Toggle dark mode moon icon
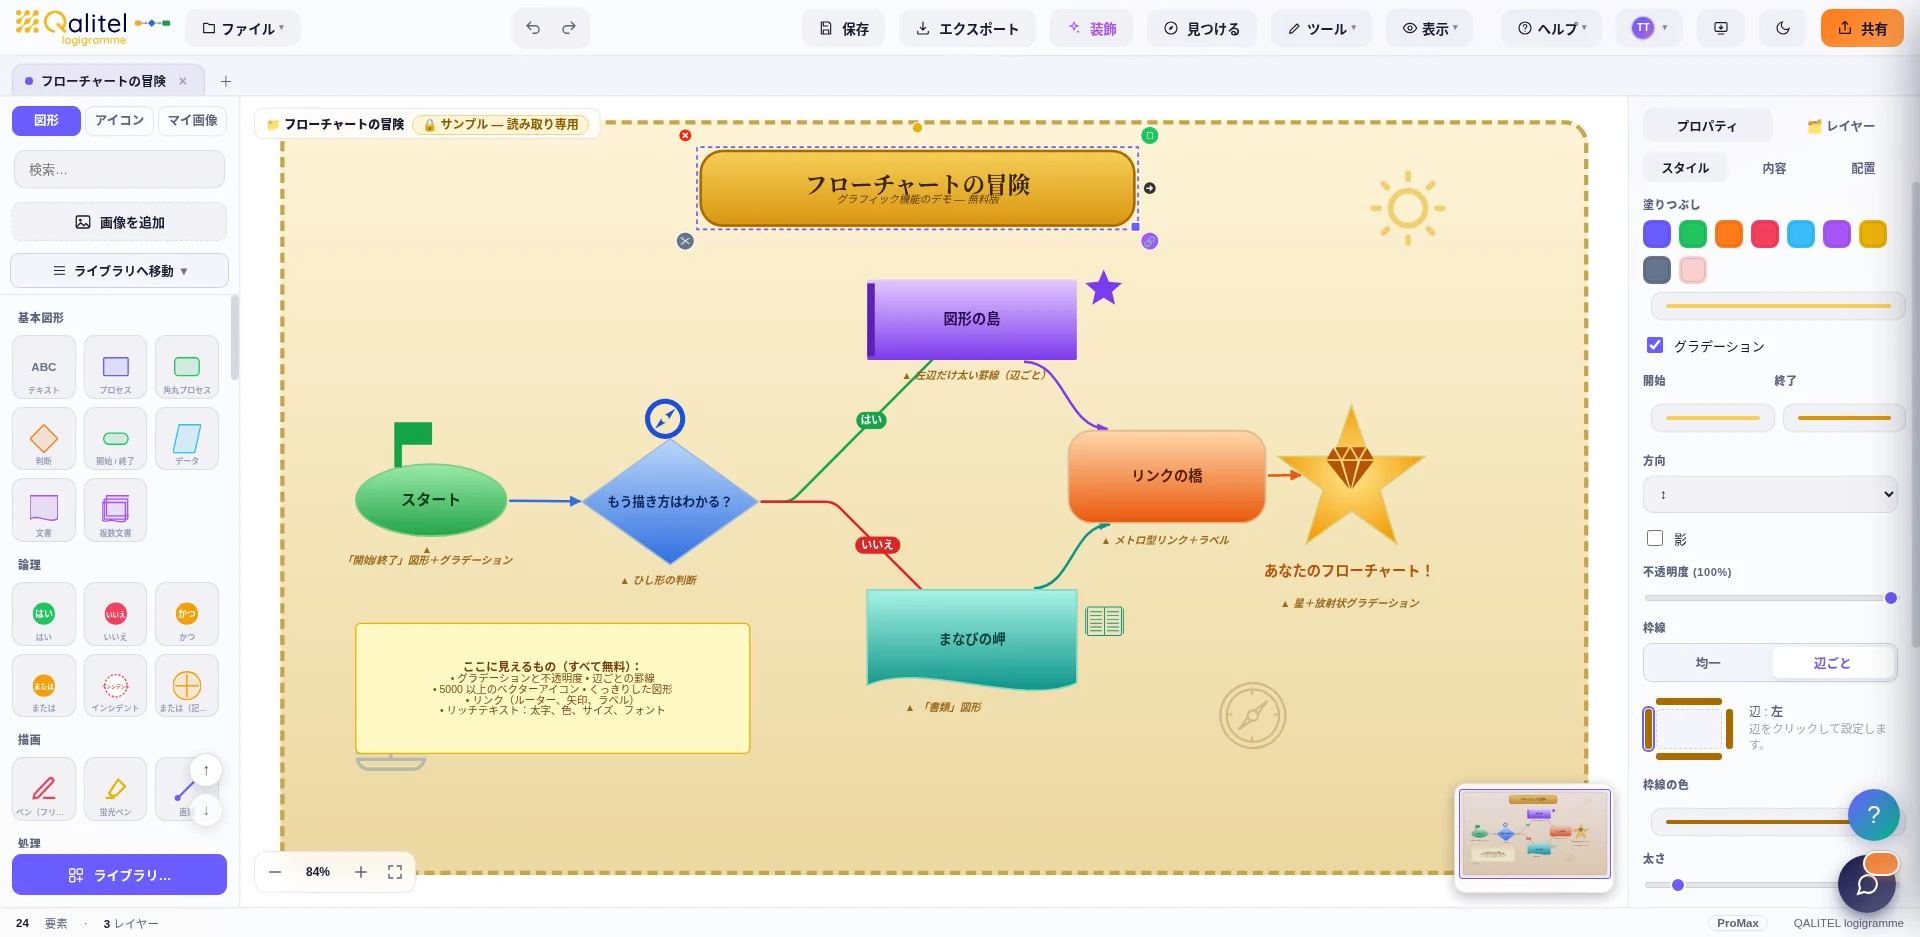 [x=1783, y=28]
